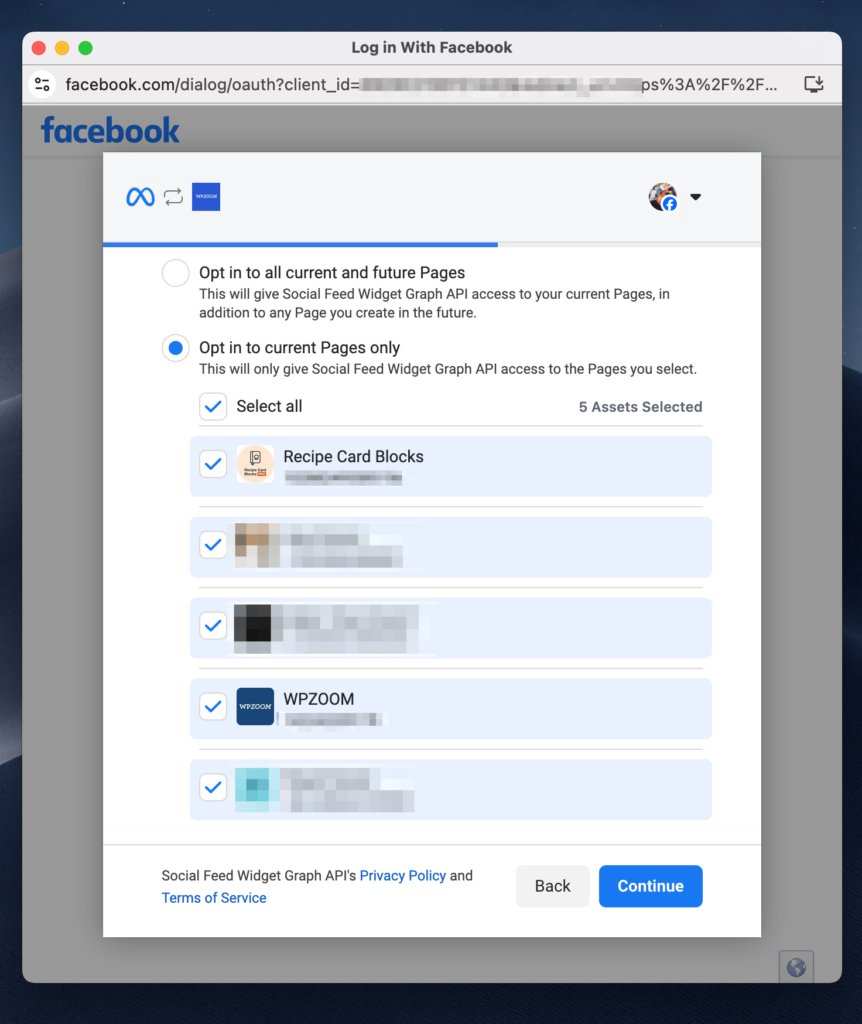Uncheck the blurred page directly above WPZOOM

[213, 626]
